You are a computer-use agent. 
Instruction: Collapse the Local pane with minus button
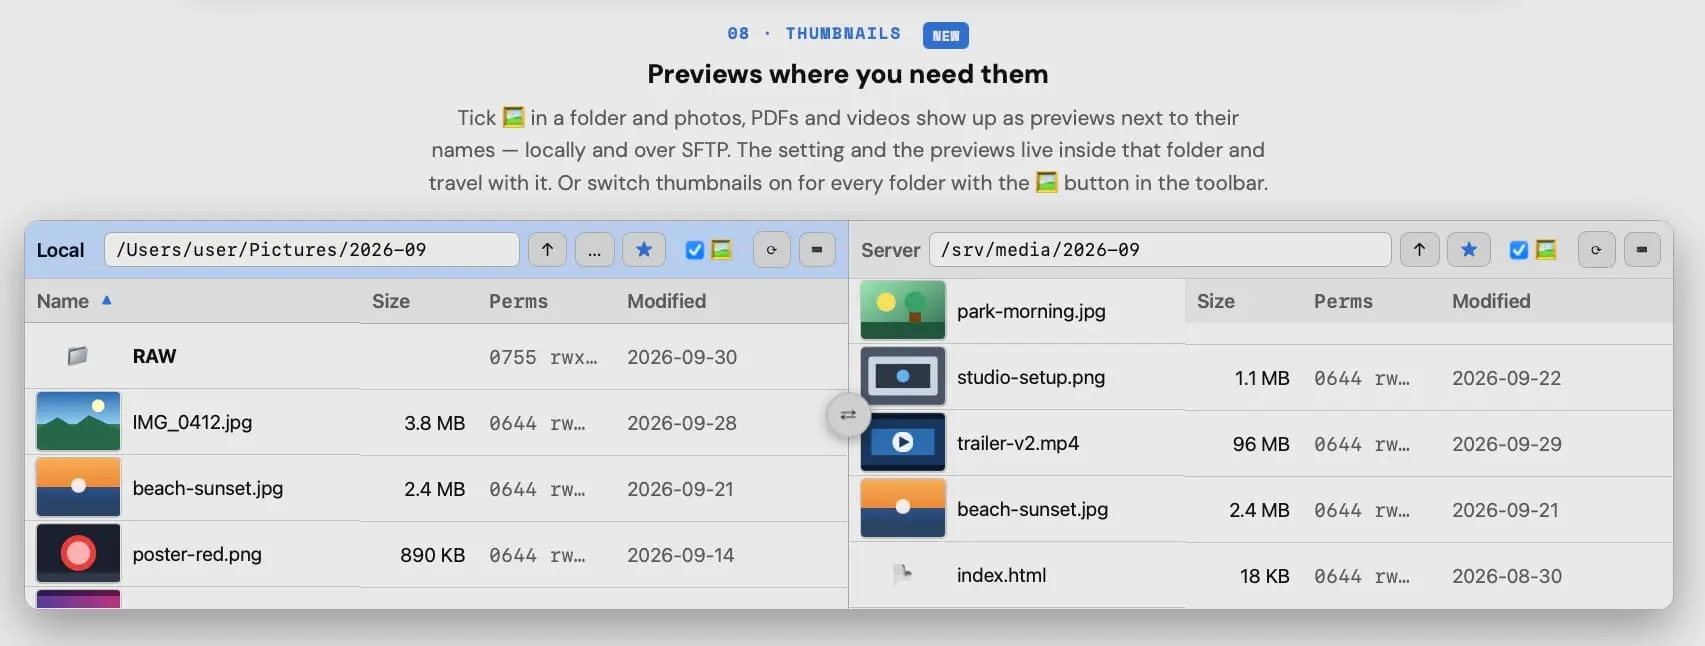[x=817, y=250]
